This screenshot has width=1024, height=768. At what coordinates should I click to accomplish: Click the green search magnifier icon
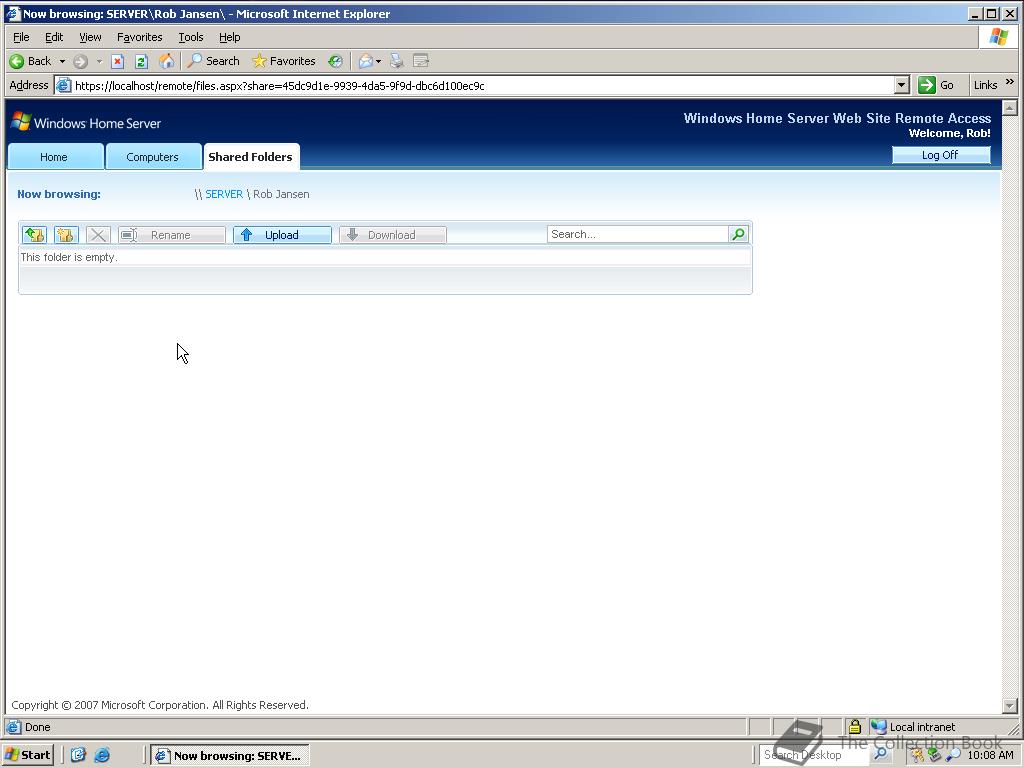point(739,234)
